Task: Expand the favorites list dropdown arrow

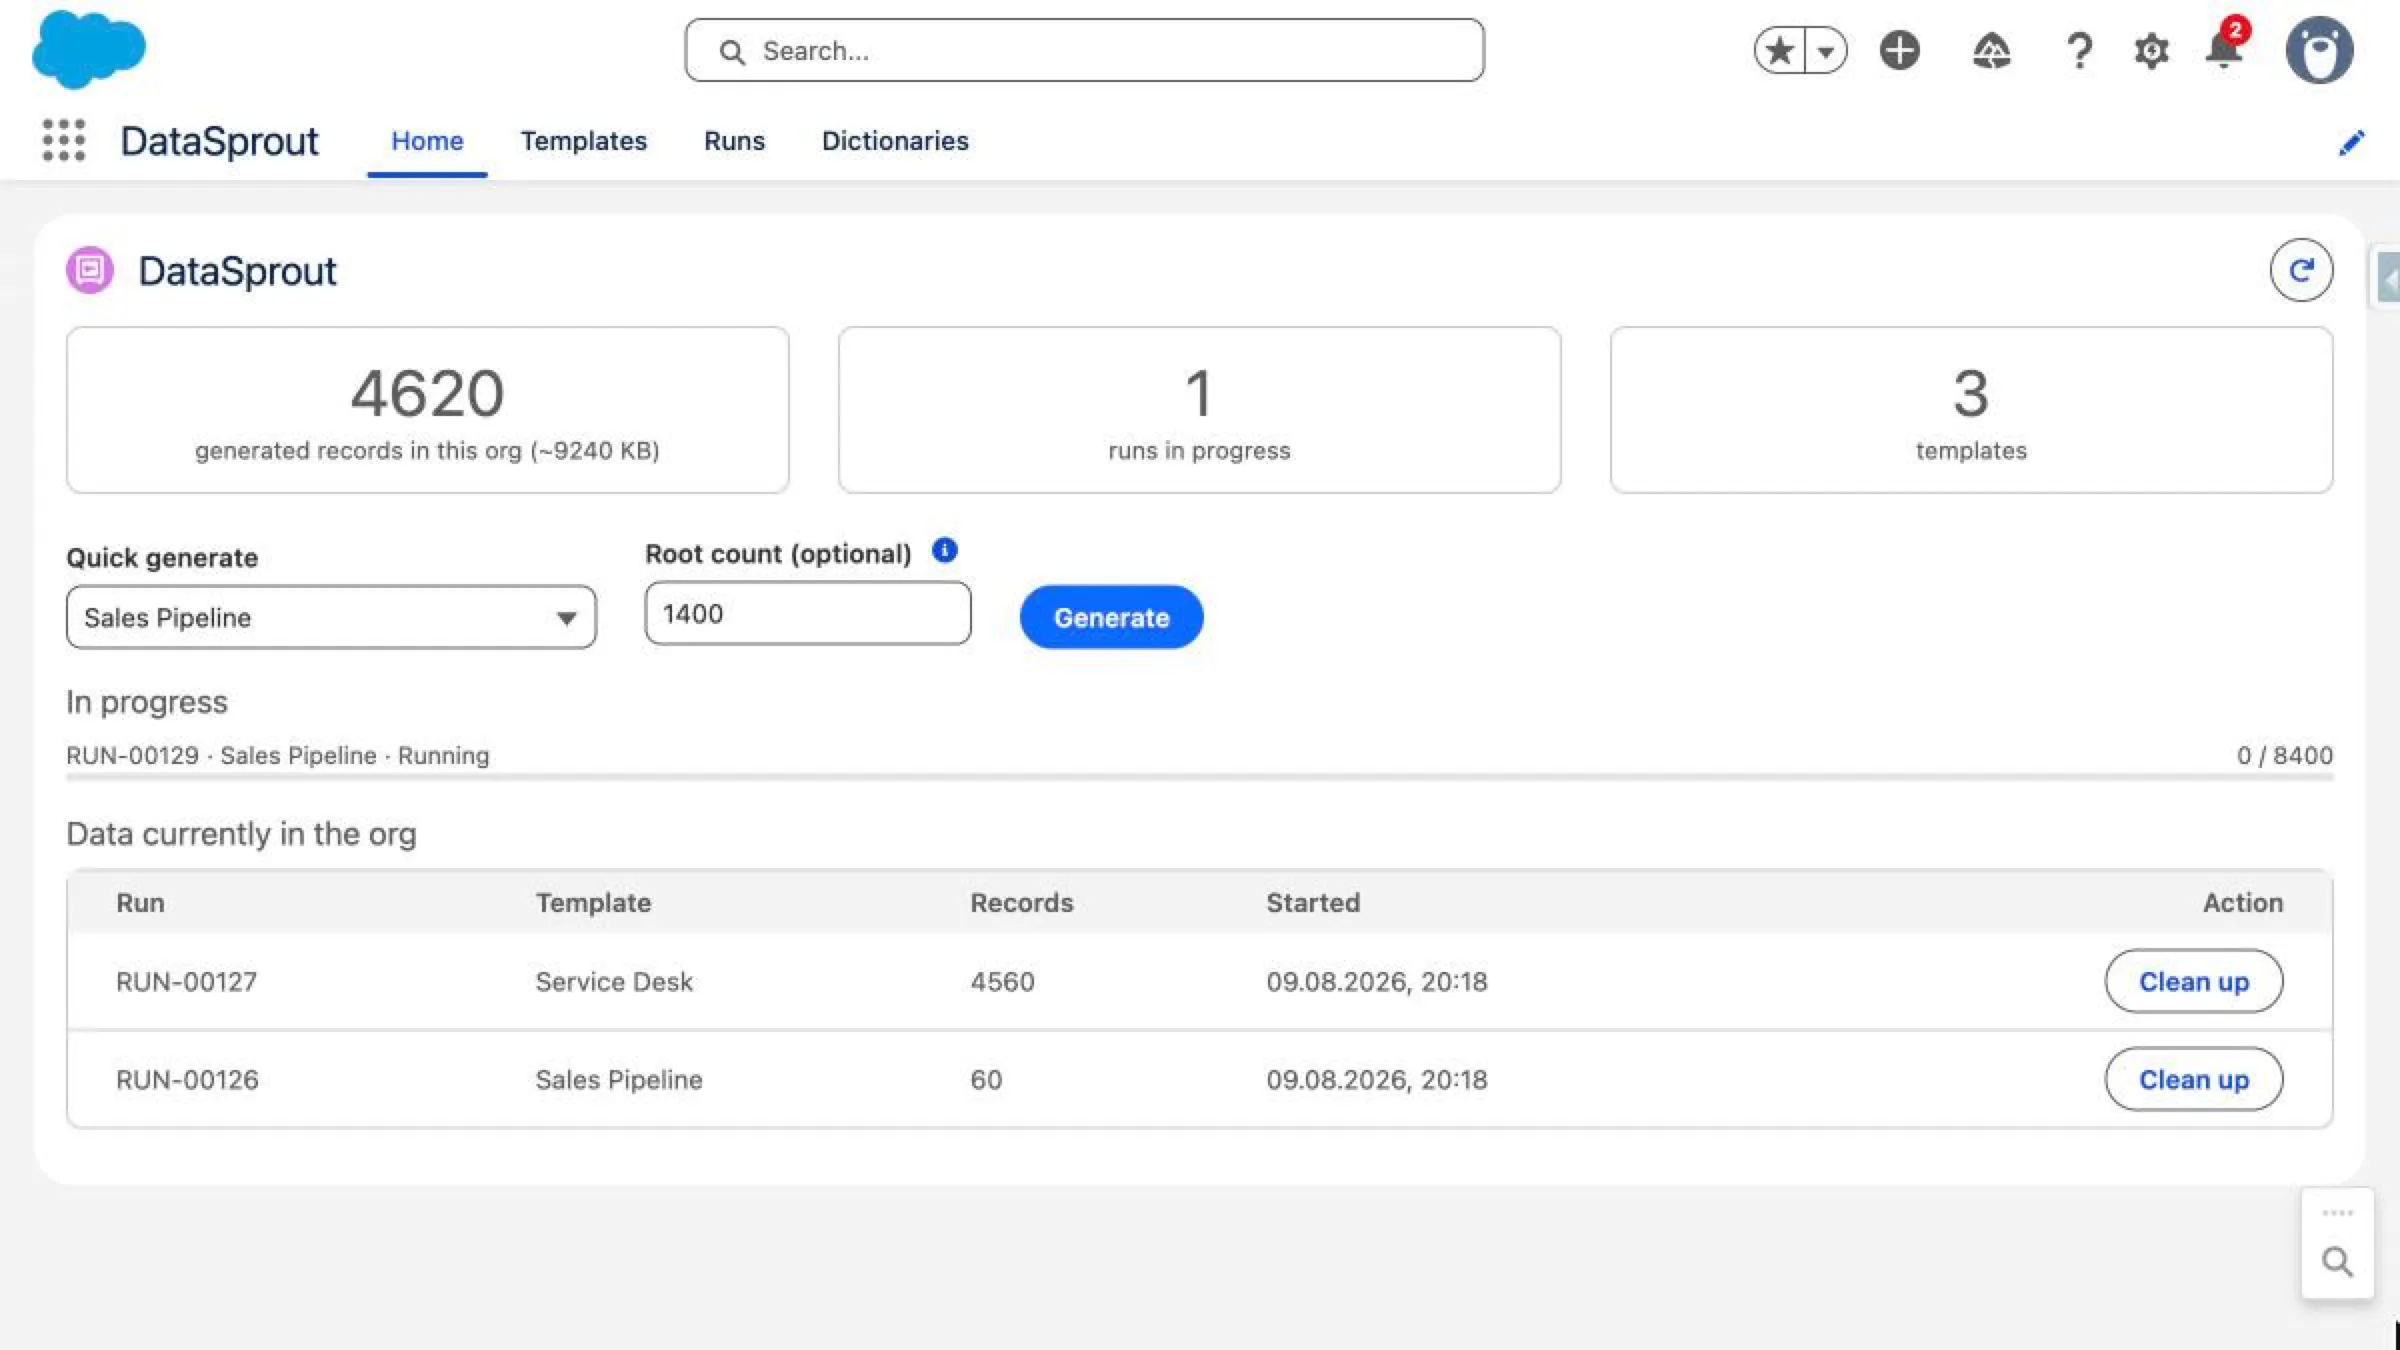Action: pos(1826,50)
